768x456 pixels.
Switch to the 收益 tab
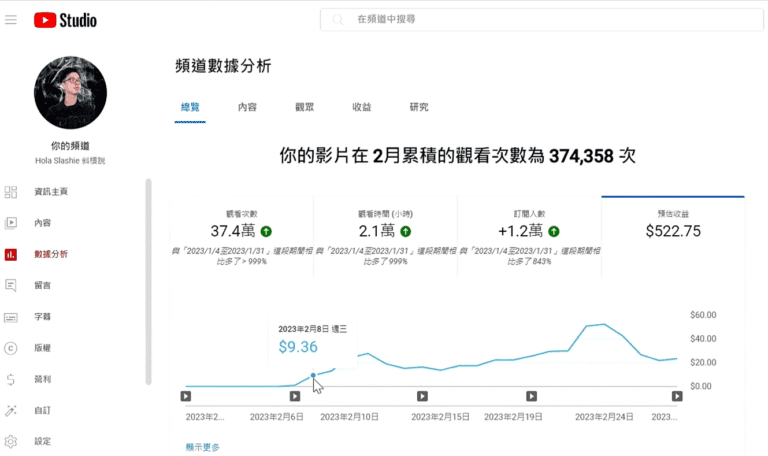click(x=362, y=107)
